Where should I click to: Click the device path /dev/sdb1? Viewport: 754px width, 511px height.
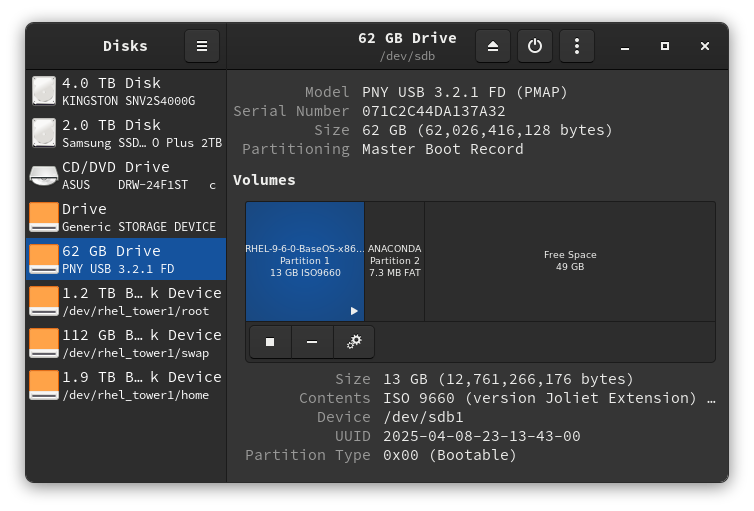click(x=423, y=417)
